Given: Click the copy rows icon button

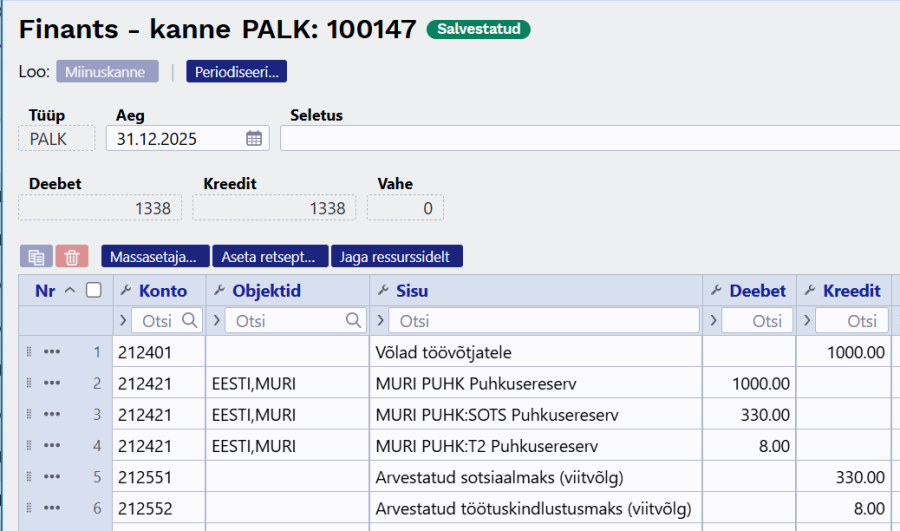Looking at the screenshot, I should [36, 257].
